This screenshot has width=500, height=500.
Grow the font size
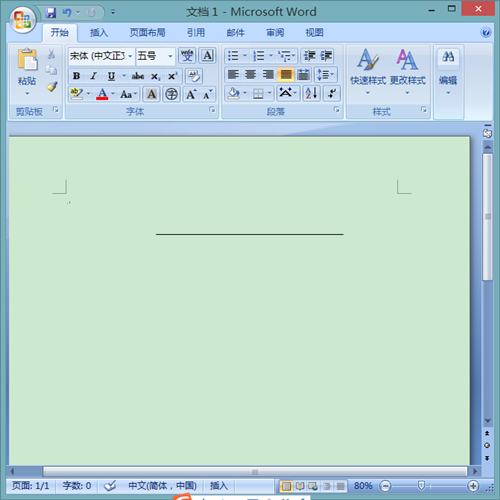191,94
